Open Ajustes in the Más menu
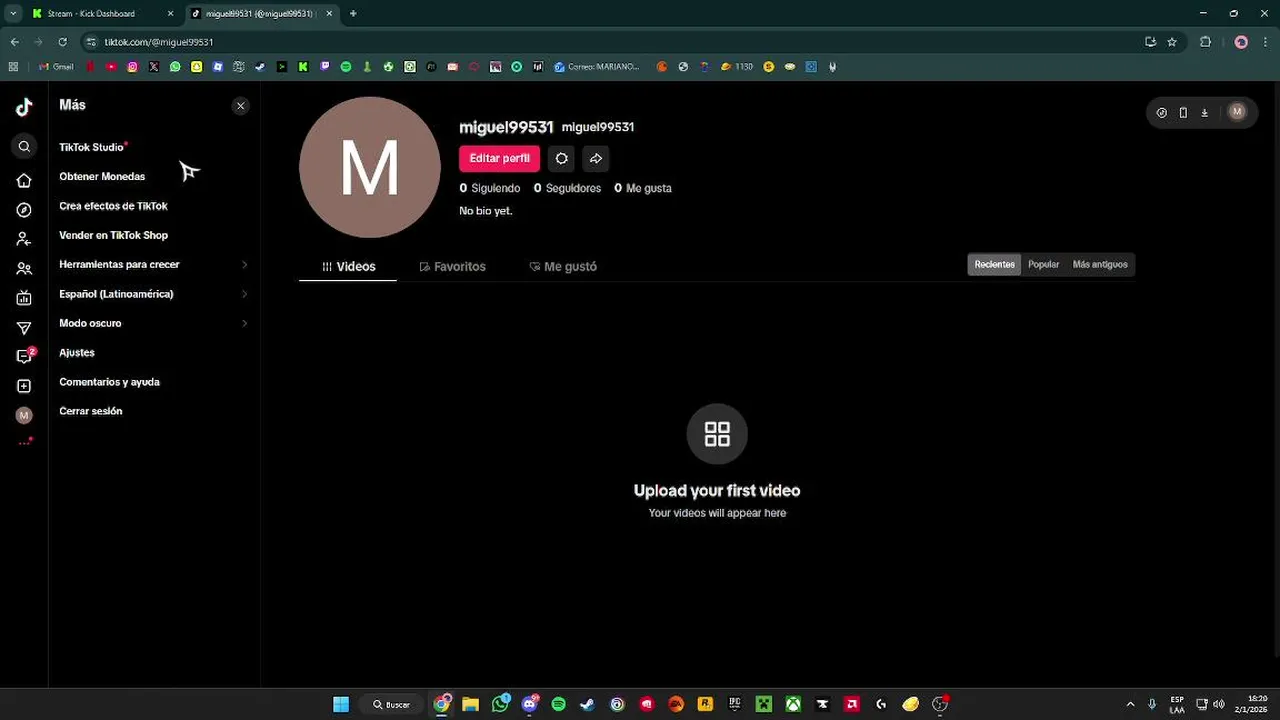The width and height of the screenshot is (1280, 720). [x=77, y=353]
